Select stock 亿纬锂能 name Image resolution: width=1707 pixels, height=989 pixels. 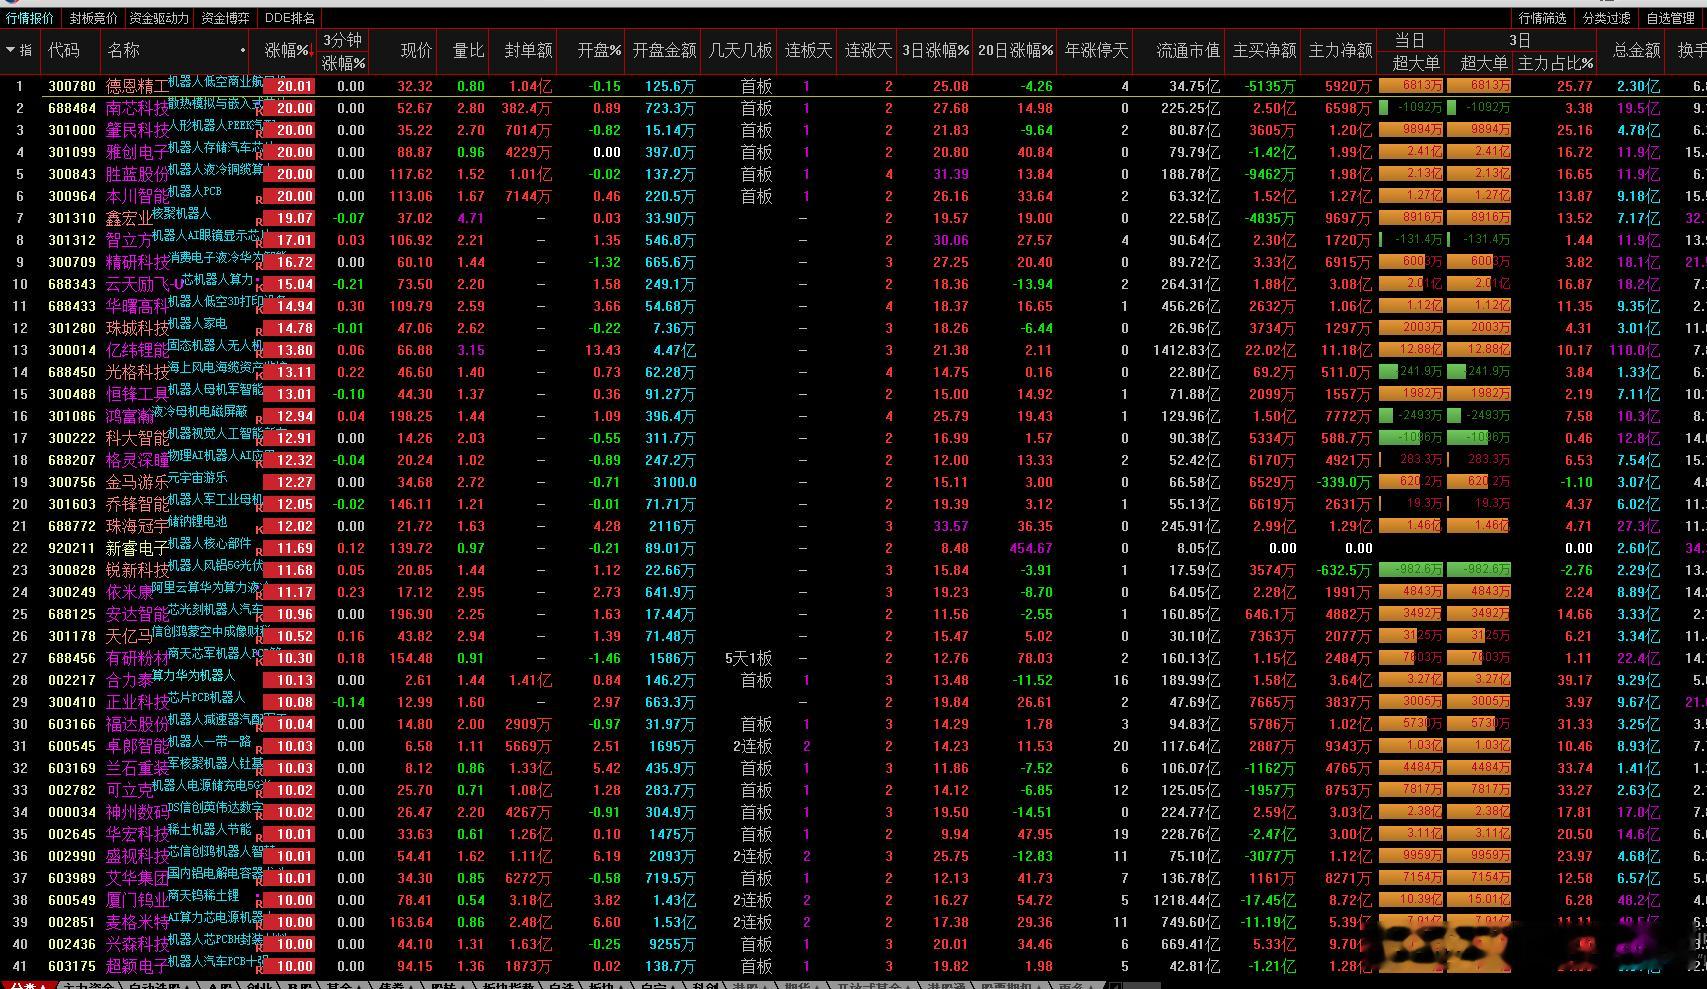[x=136, y=351]
